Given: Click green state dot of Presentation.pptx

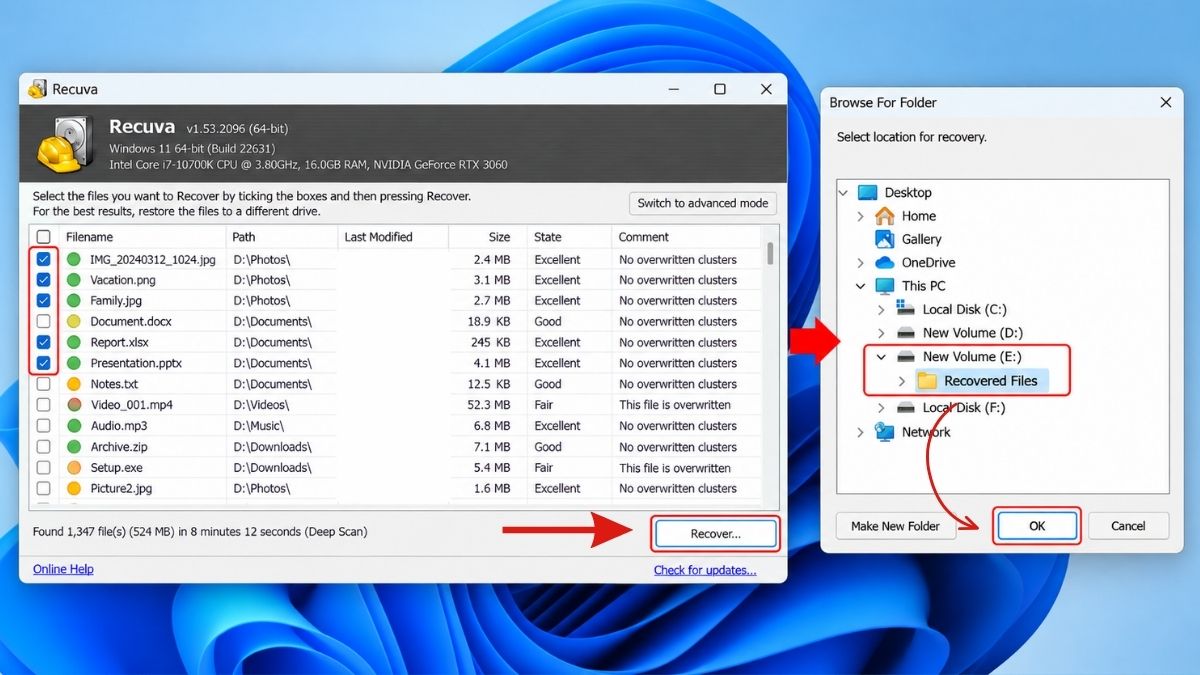Looking at the screenshot, I should pyautogui.click(x=74, y=363).
